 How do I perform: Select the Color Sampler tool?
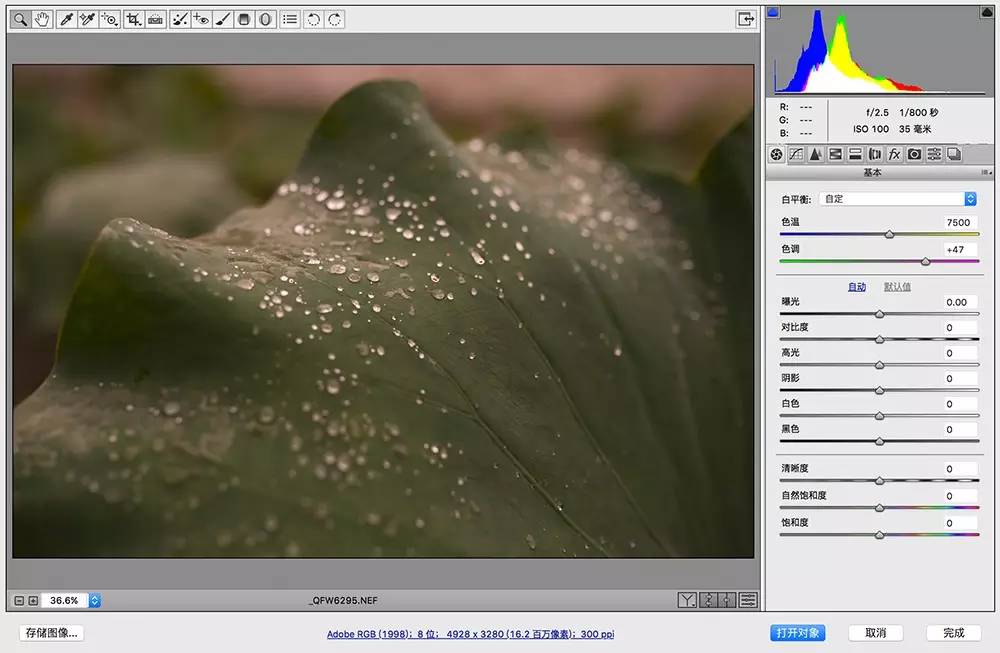(87, 19)
